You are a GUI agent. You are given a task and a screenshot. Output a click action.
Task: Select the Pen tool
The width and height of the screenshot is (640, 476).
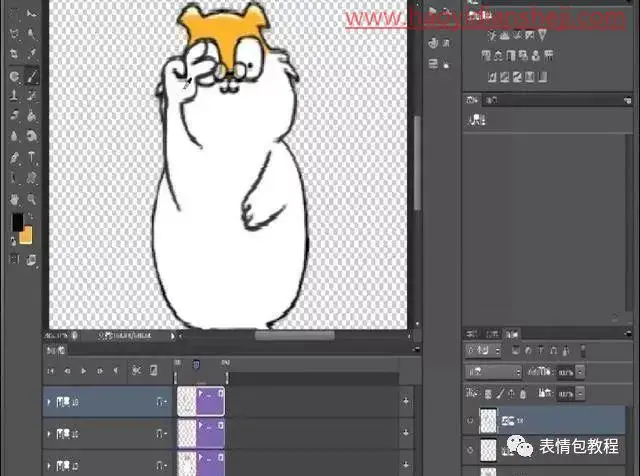click(14, 158)
